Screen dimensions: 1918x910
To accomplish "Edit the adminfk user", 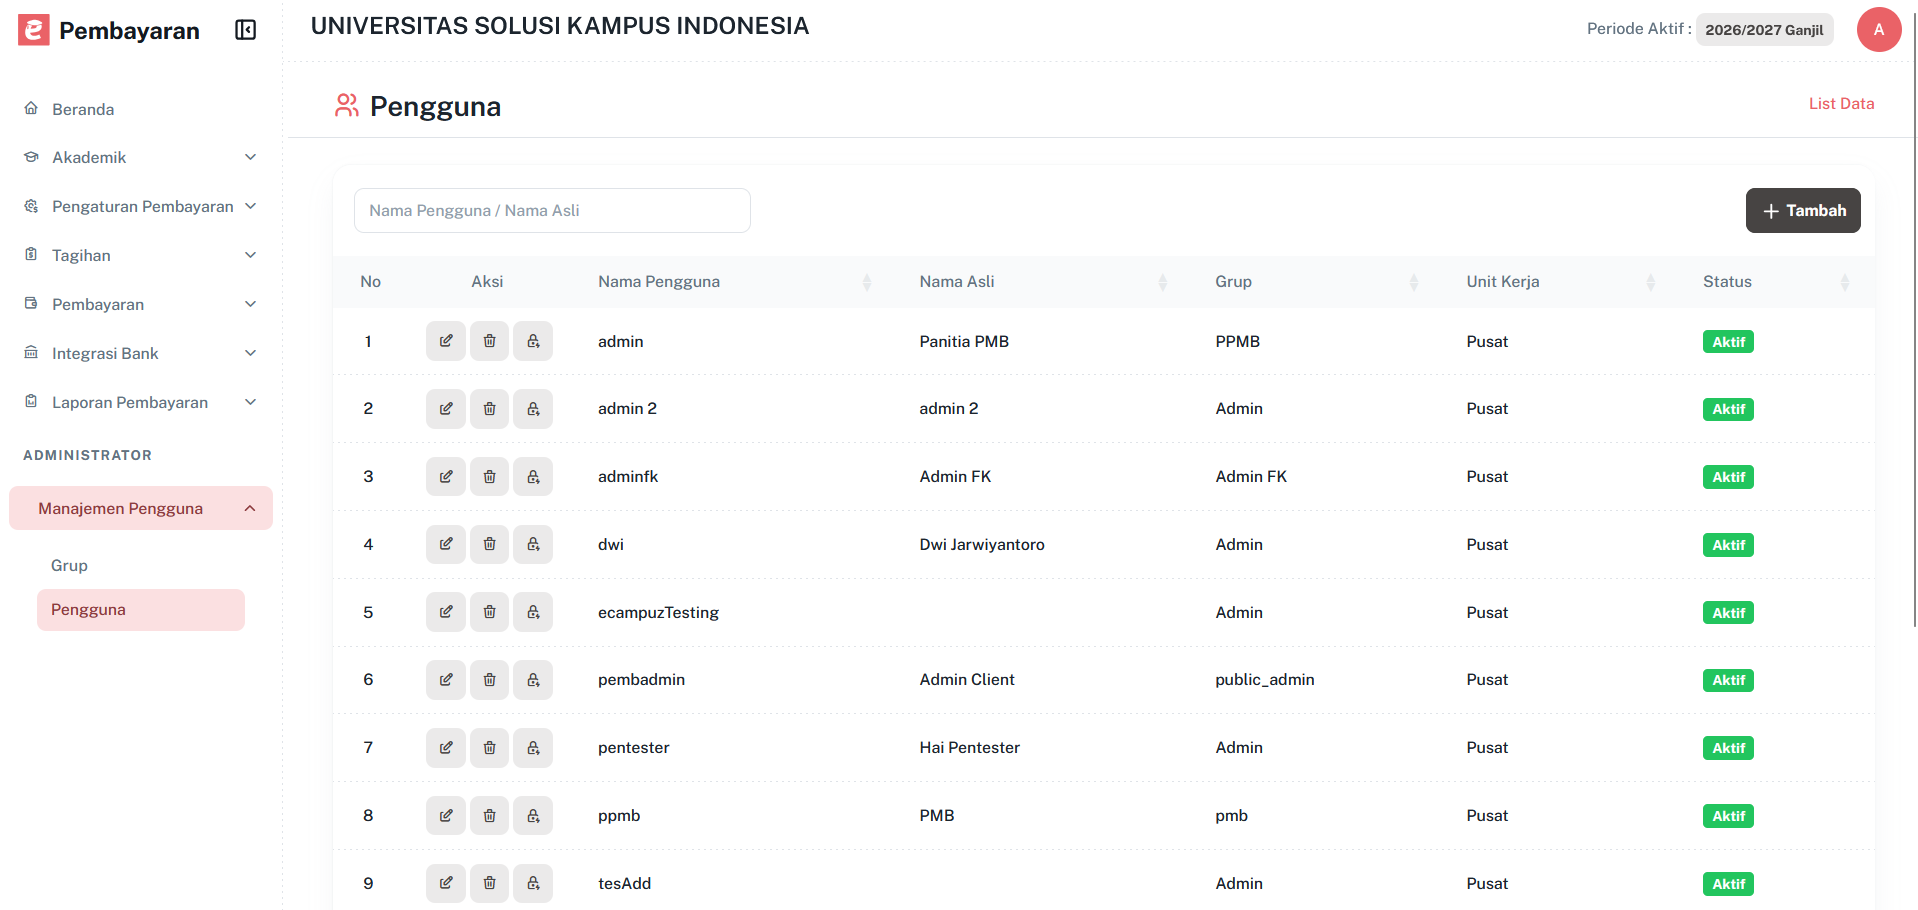I will 446,477.
